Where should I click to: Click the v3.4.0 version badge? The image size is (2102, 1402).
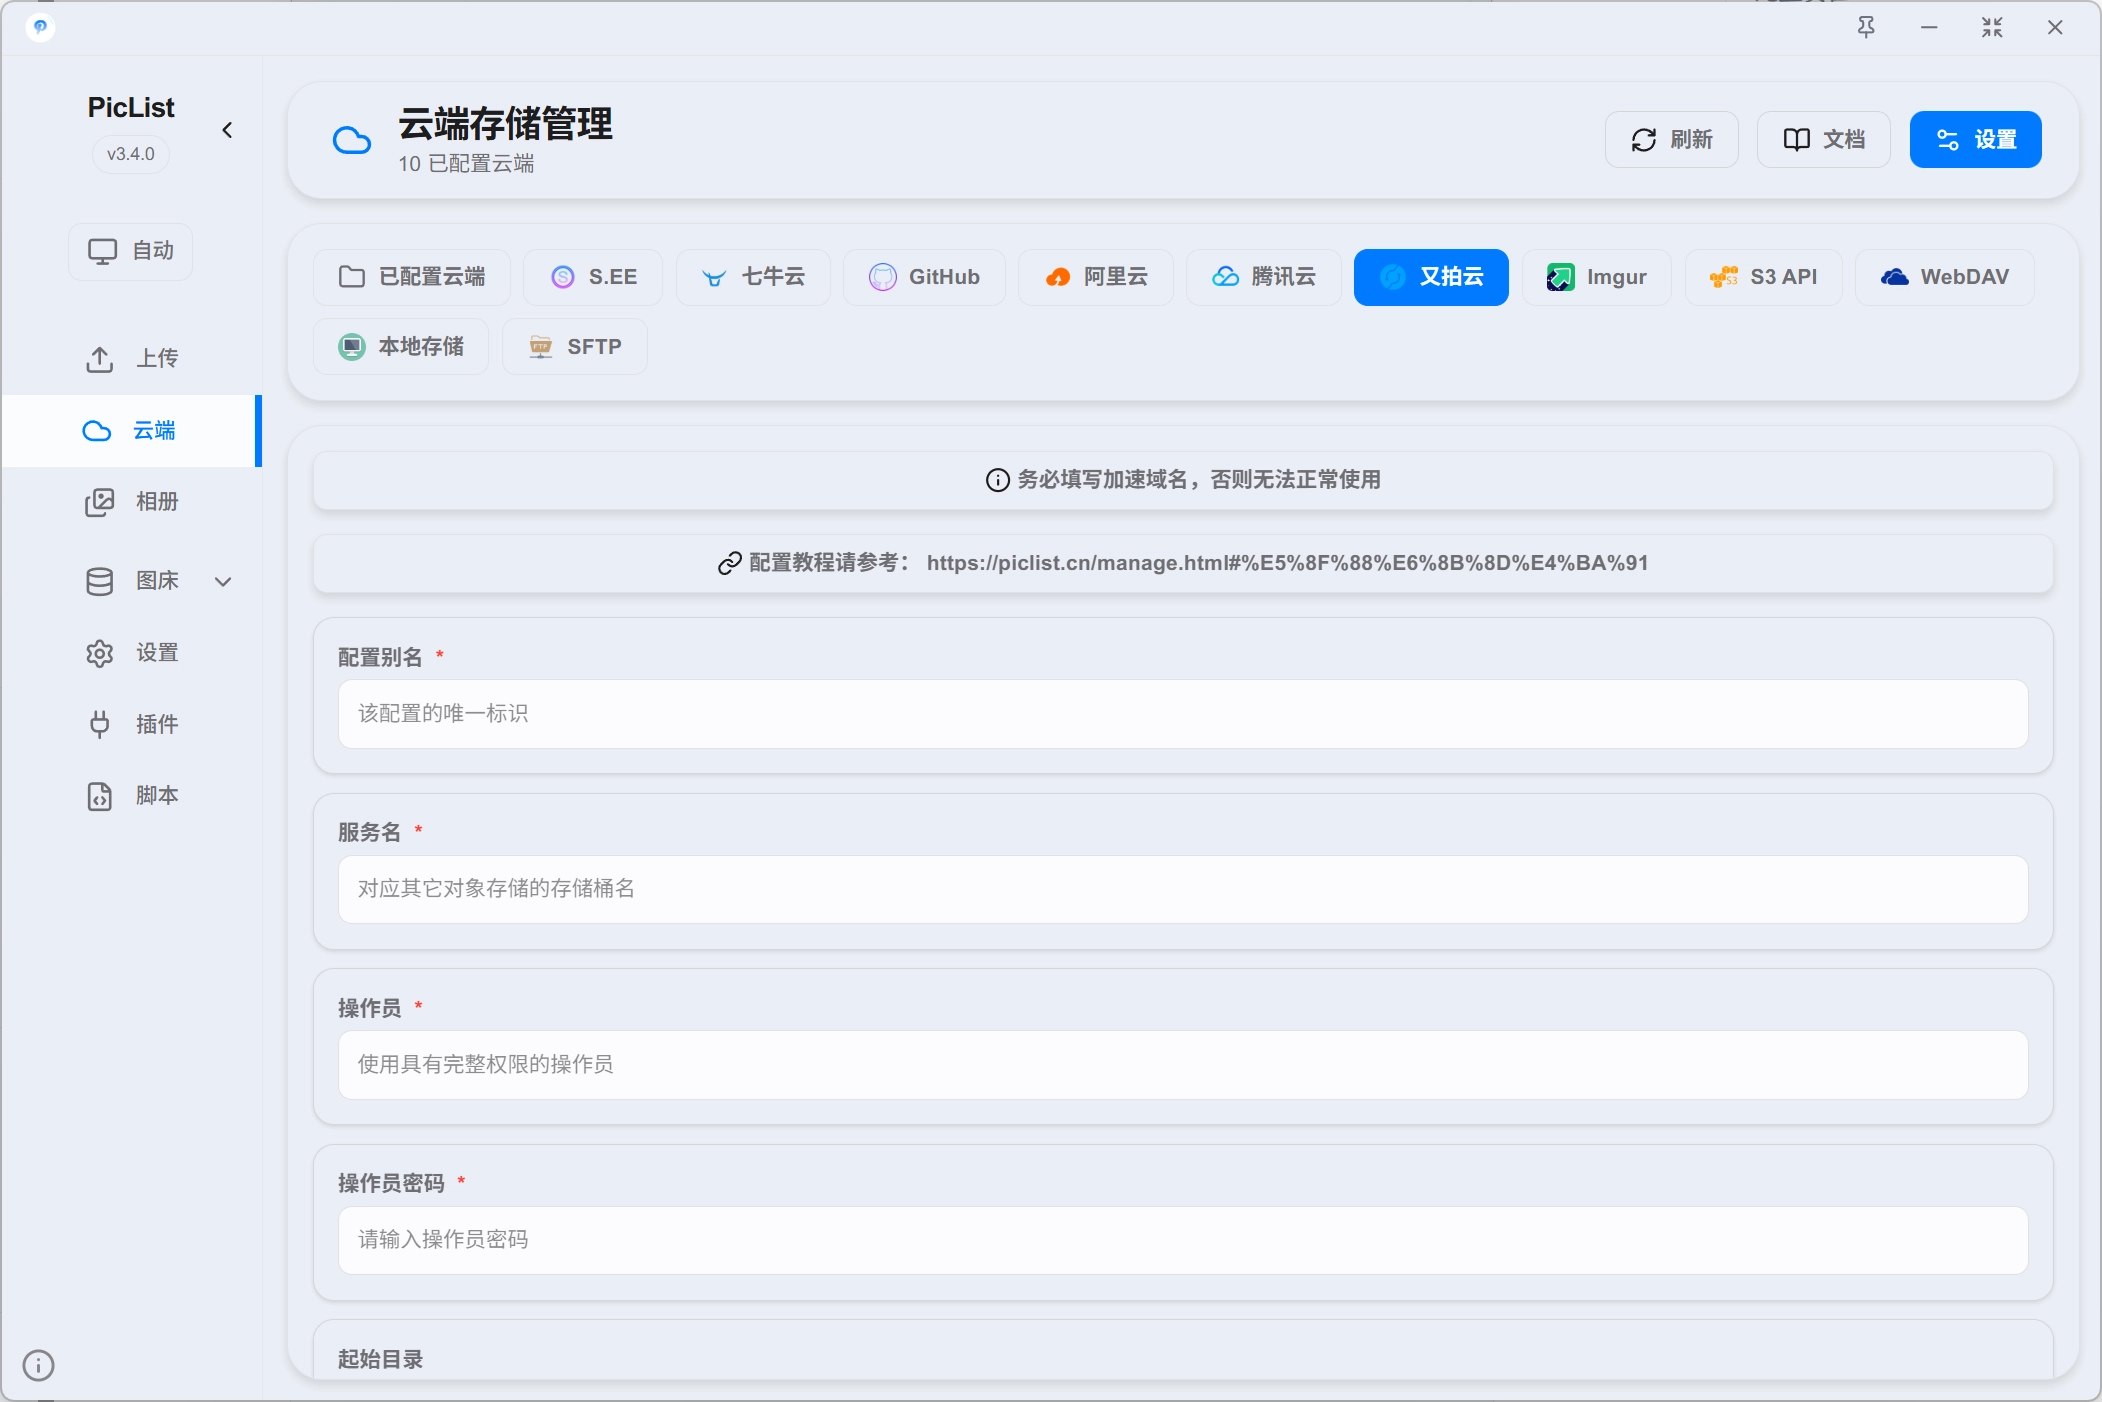(x=131, y=154)
